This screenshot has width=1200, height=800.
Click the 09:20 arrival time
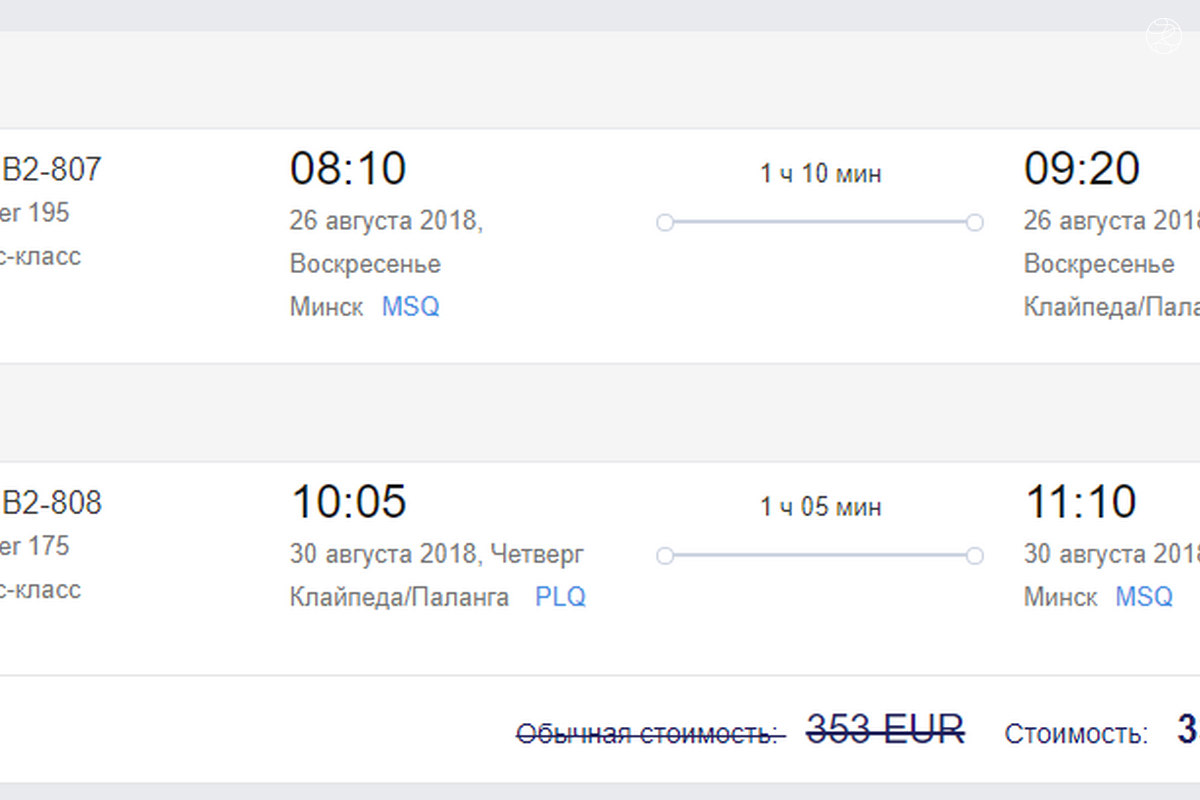coord(1081,169)
